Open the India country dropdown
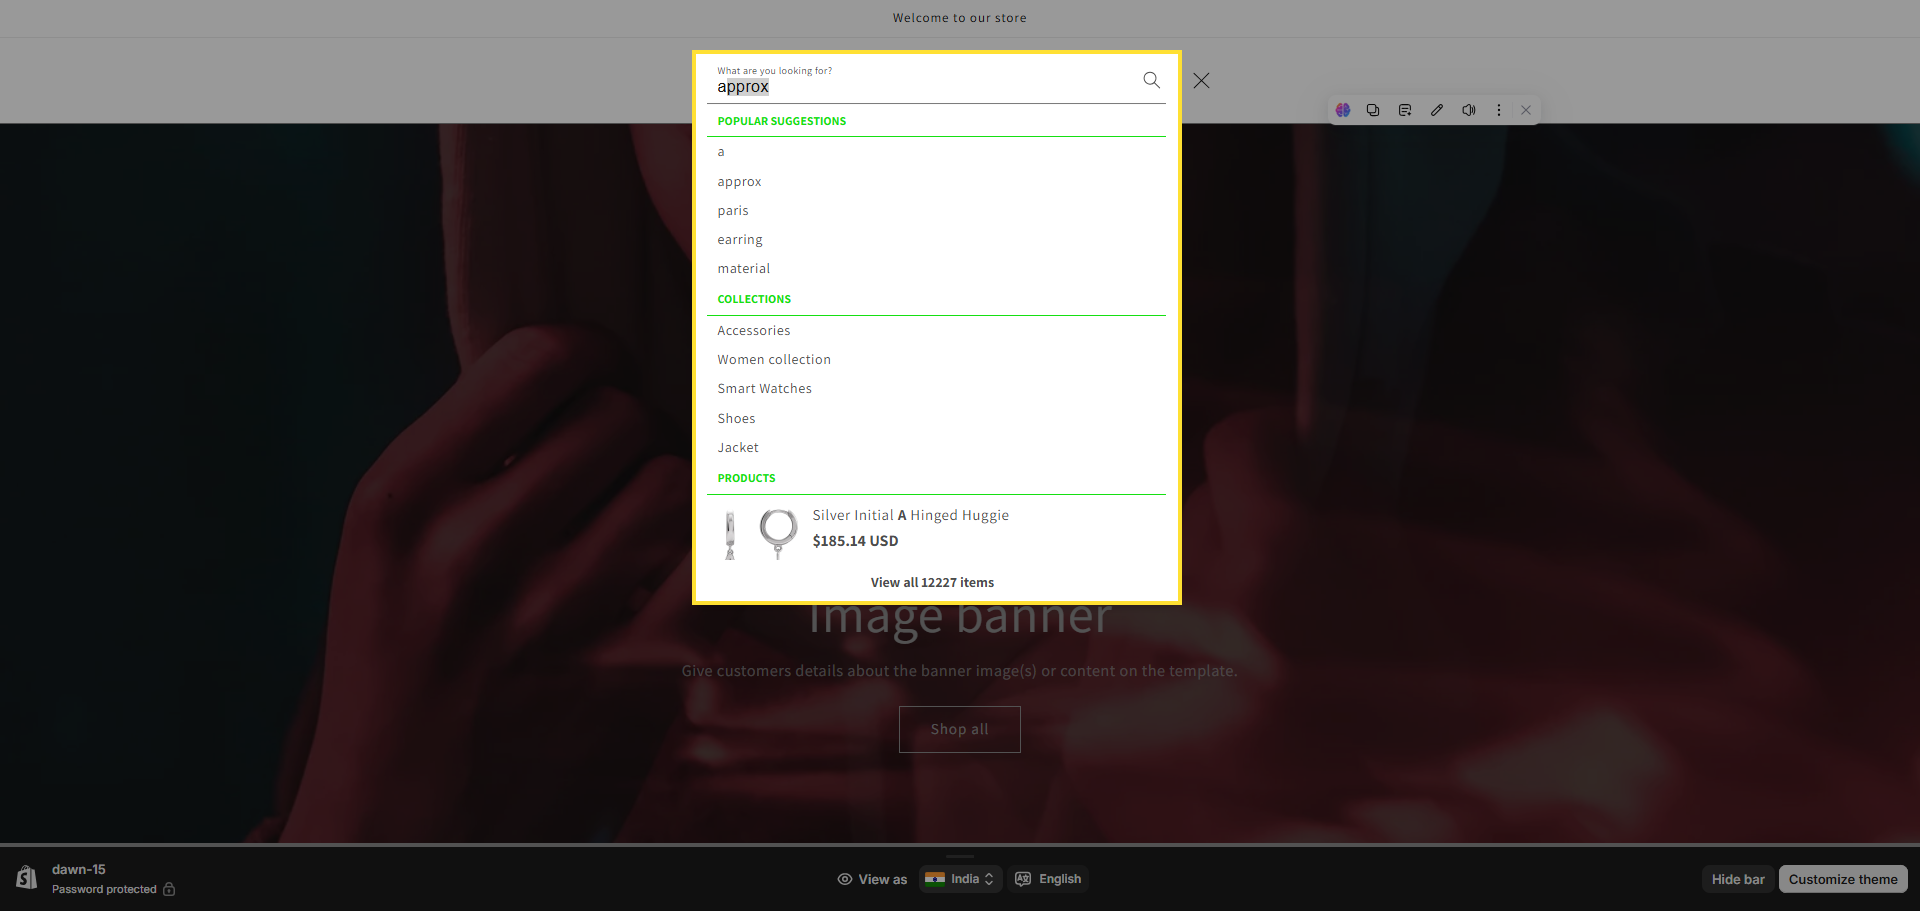Viewport: 1920px width, 911px height. coord(960,879)
